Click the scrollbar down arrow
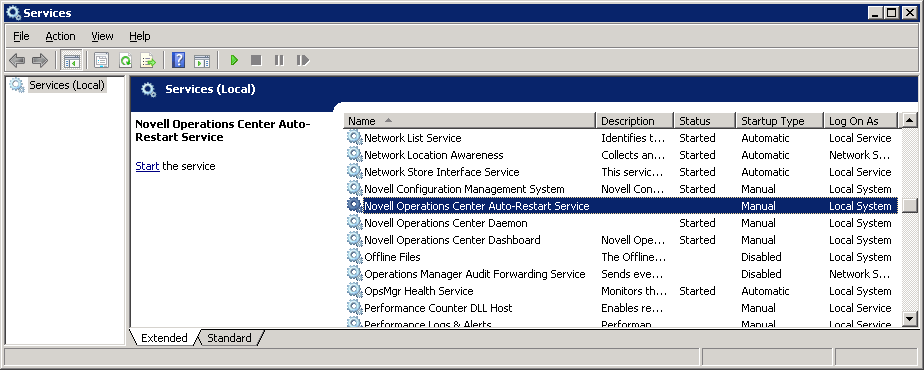Image resolution: width=924 pixels, height=370 pixels. 910,319
